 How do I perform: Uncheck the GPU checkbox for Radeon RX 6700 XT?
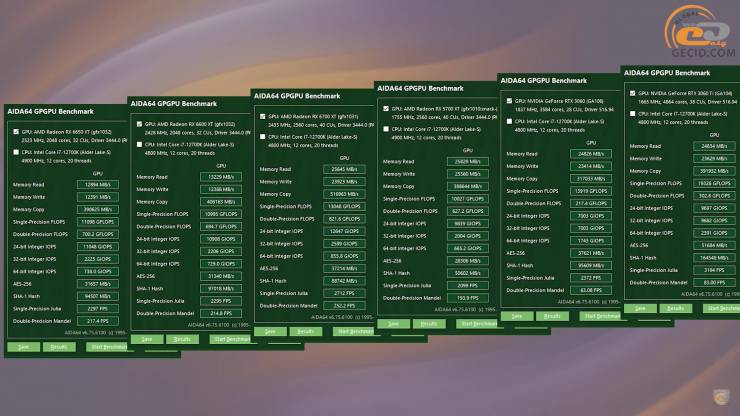262,116
